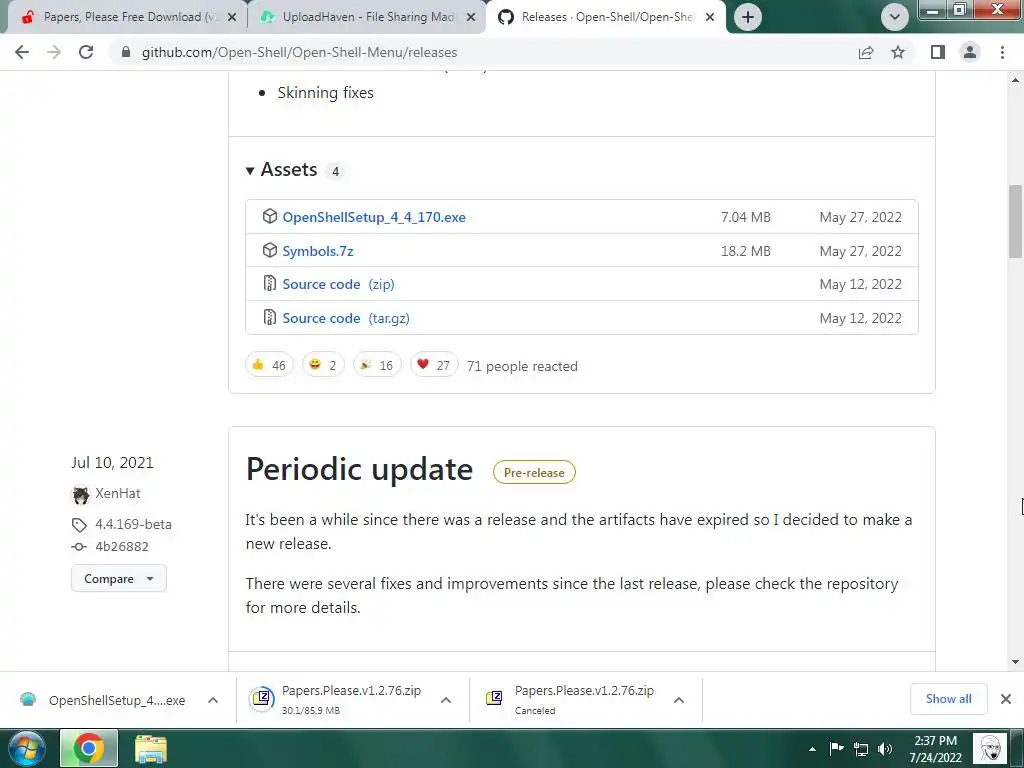Close the Releases Open-Shell tab
The width and height of the screenshot is (1024, 768).
pyautogui.click(x=711, y=18)
